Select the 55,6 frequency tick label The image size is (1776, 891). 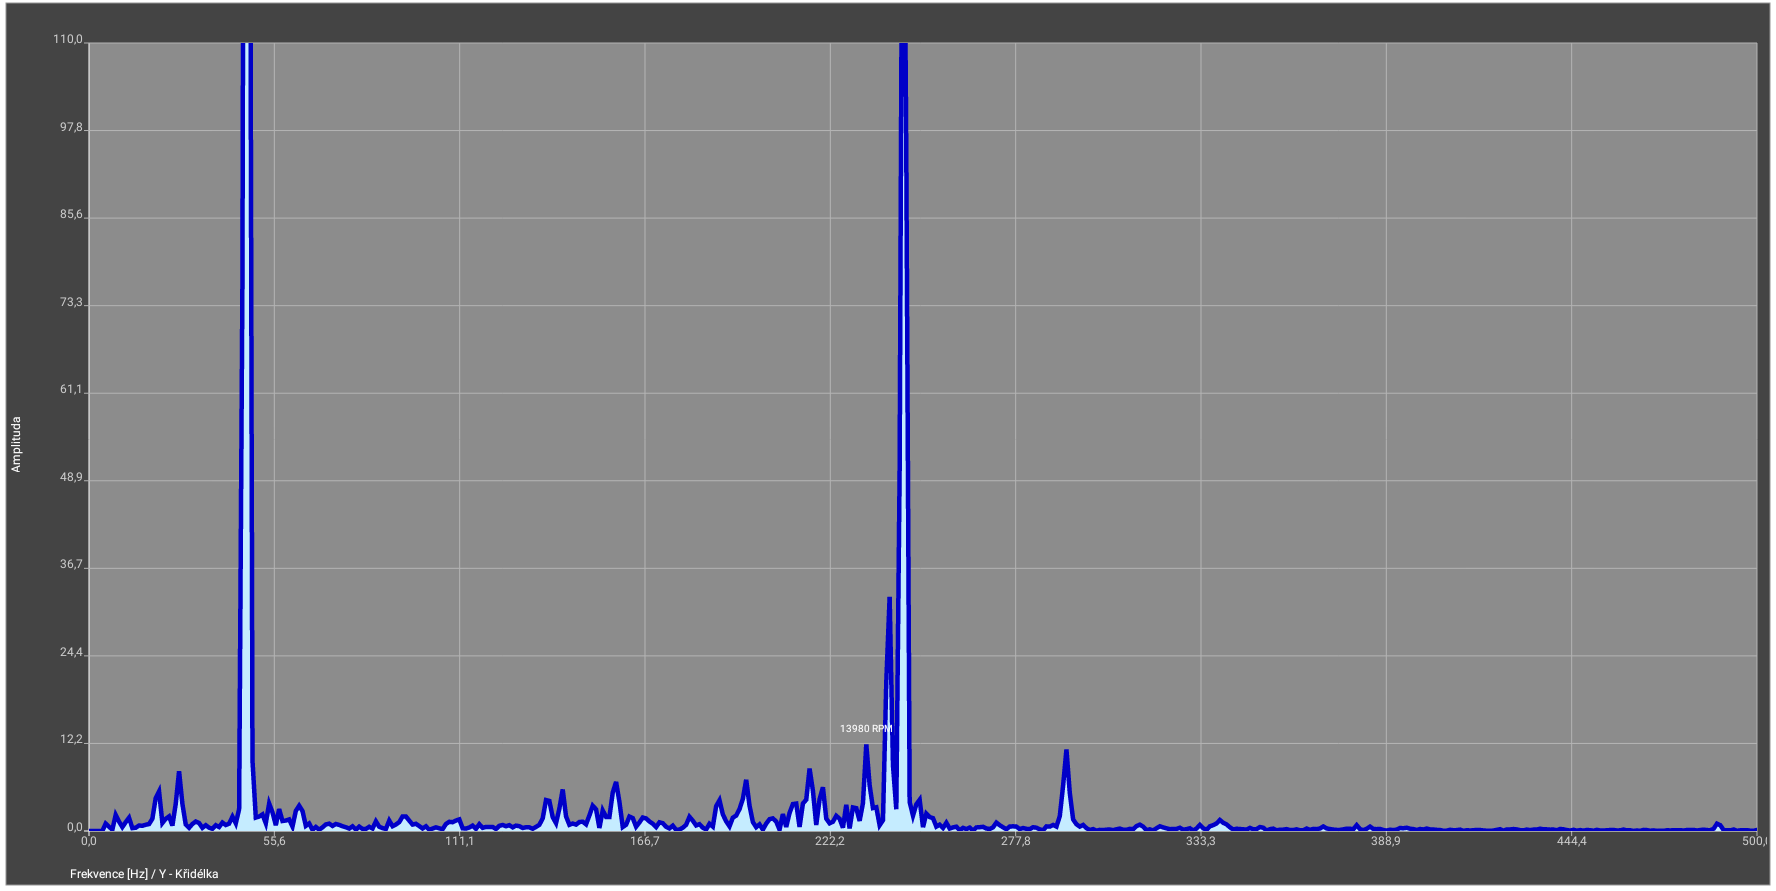pyautogui.click(x=274, y=841)
